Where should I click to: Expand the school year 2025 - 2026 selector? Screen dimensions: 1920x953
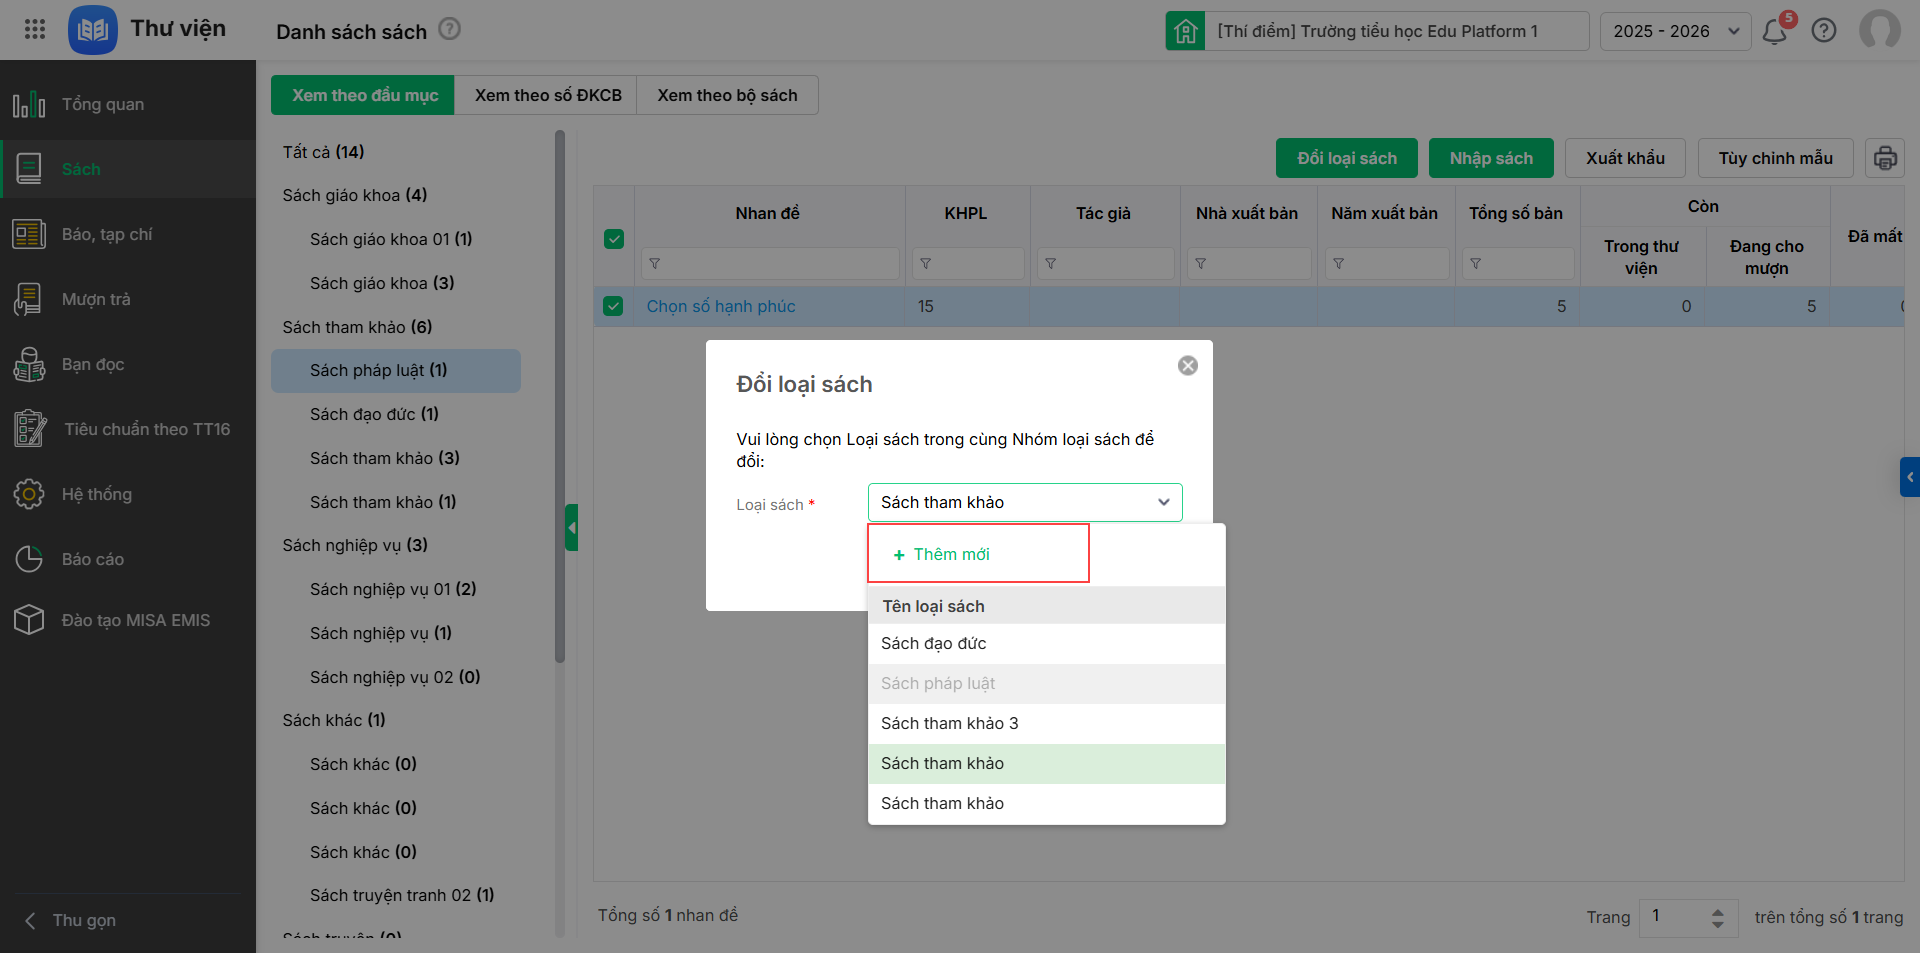pyautogui.click(x=1675, y=31)
